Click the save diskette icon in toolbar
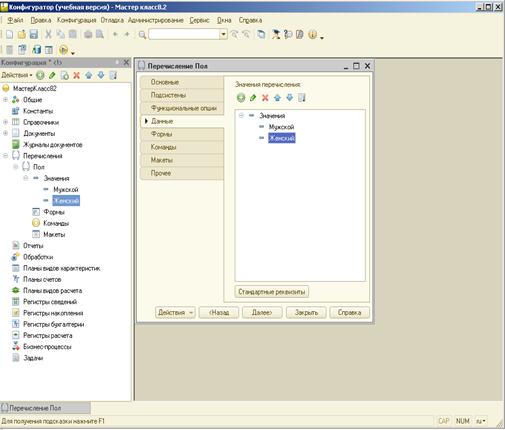The image size is (505, 430). pyautogui.click(x=34, y=34)
